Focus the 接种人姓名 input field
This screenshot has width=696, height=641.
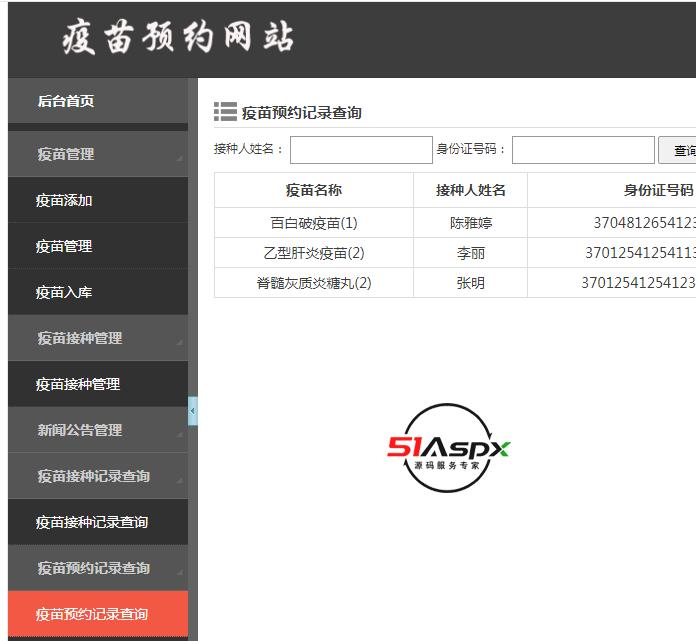pos(361,150)
